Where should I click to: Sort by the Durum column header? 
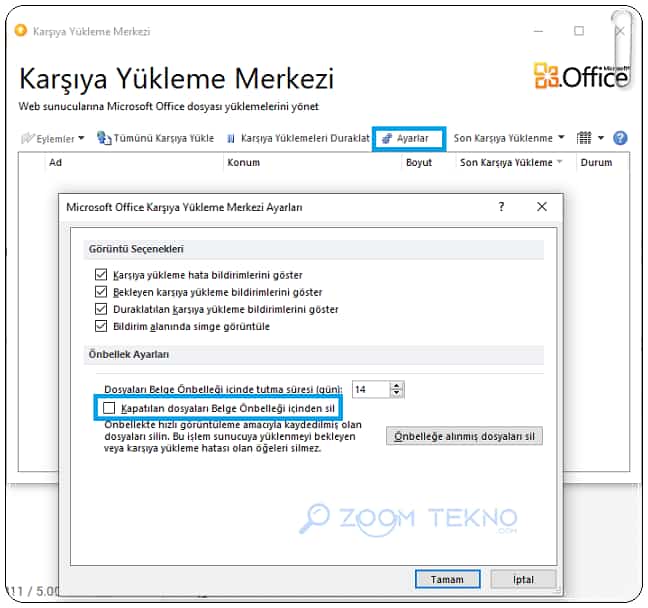(596, 162)
